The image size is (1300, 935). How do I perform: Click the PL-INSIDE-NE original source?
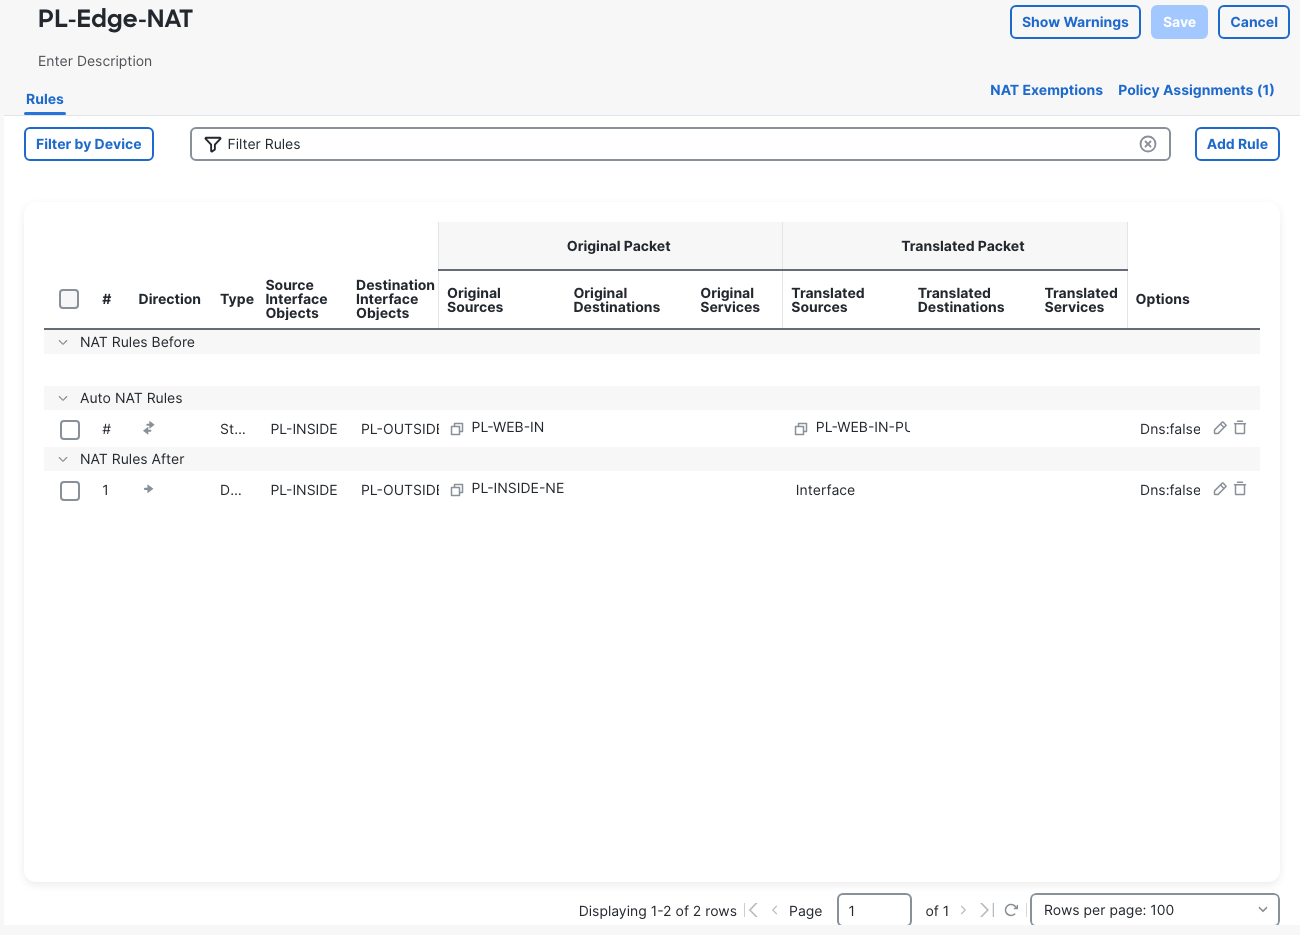coord(518,489)
